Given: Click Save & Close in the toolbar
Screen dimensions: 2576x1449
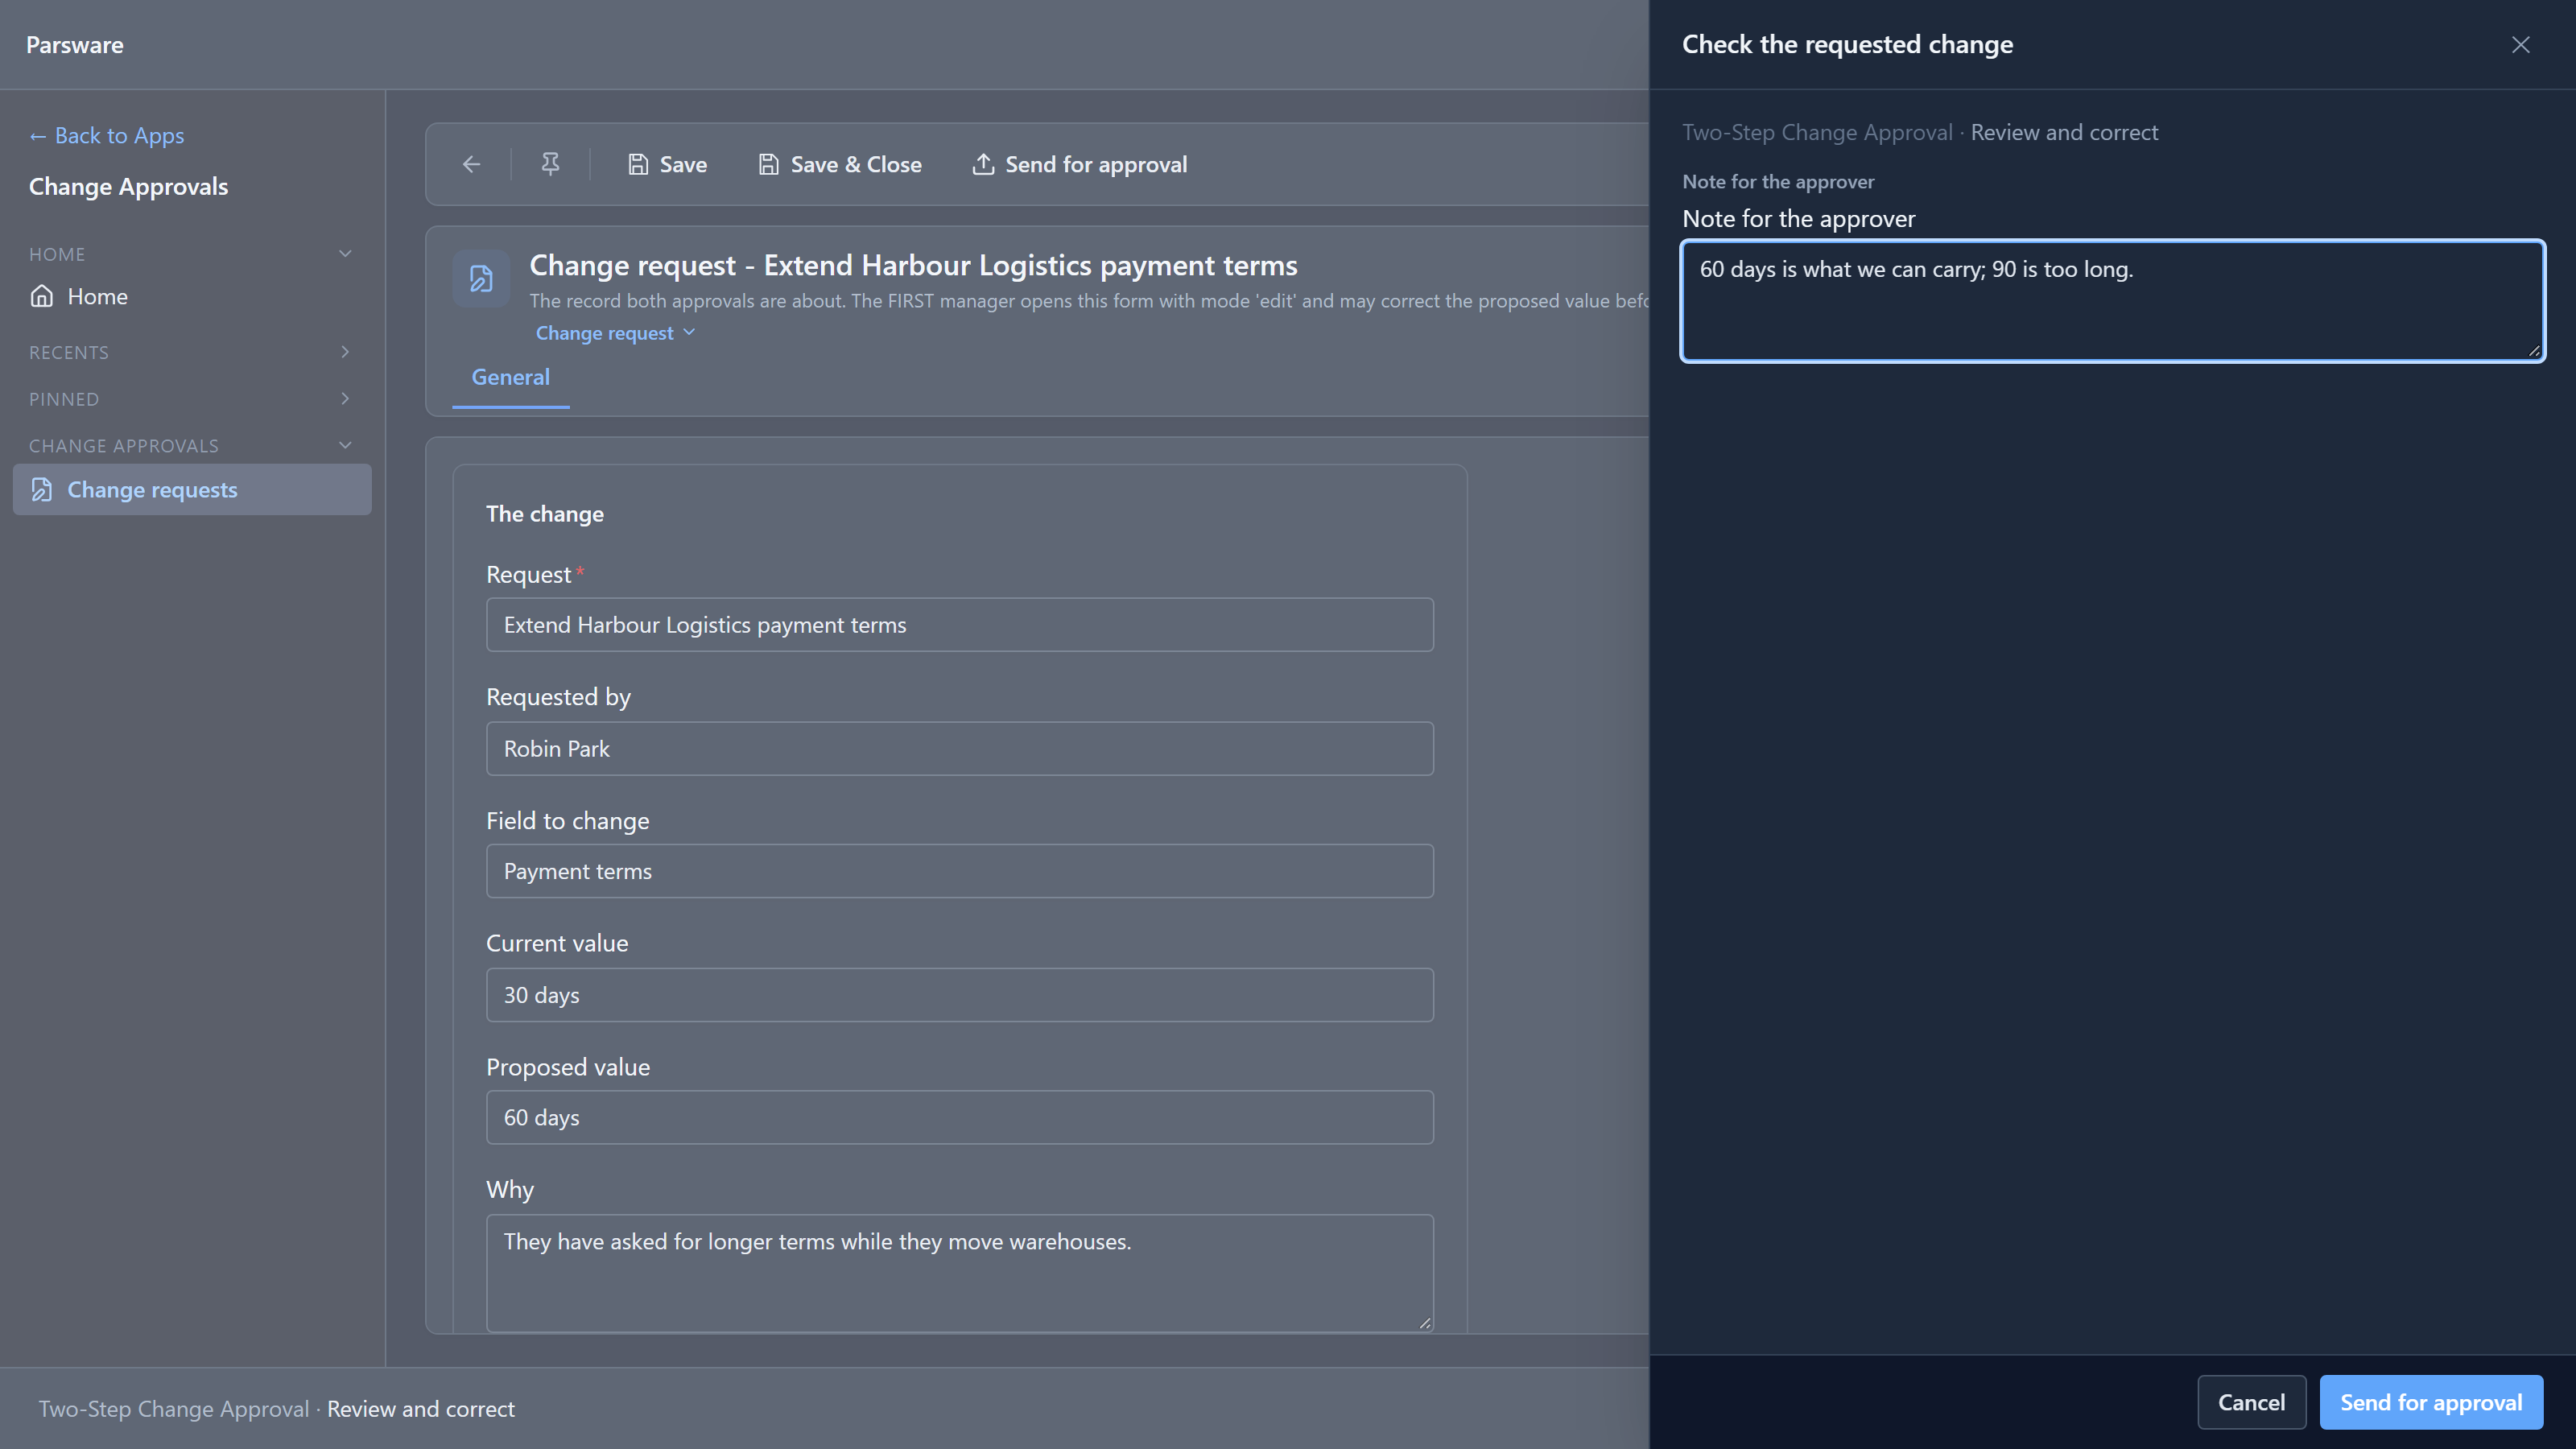Looking at the screenshot, I should point(840,164).
